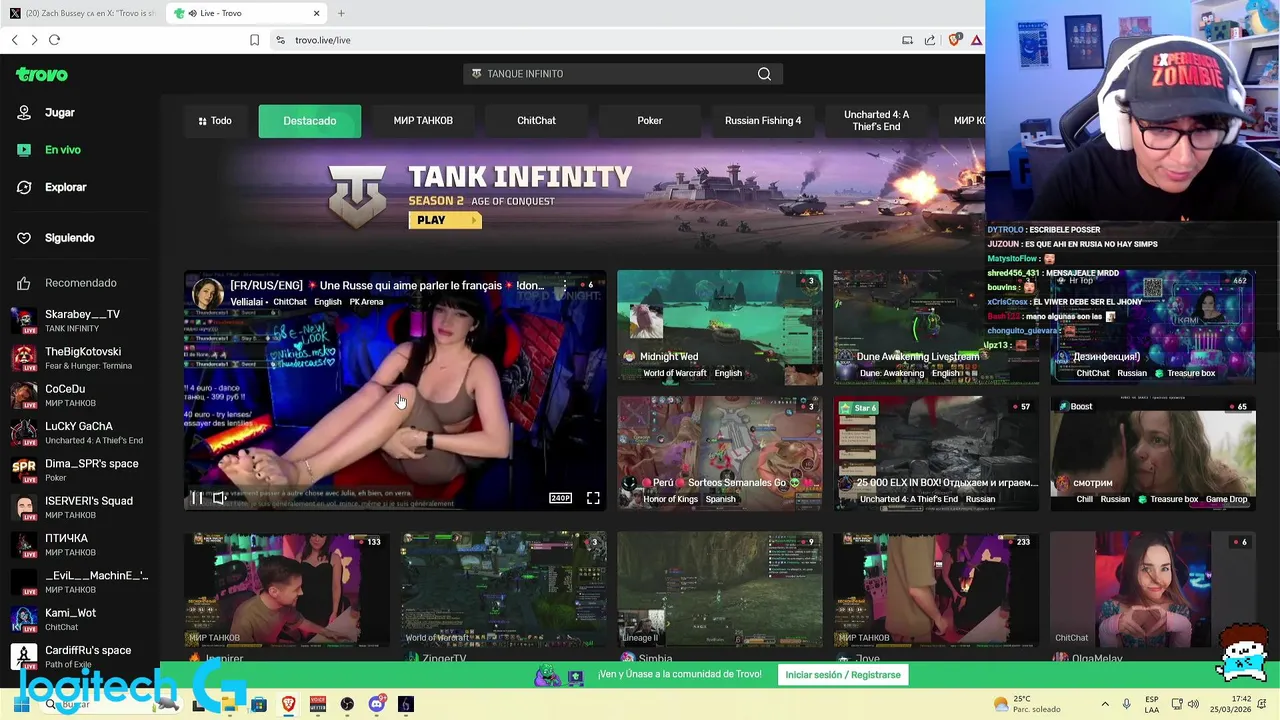The image size is (1280, 720).
Task: Pause the featured stream video
Action: click(197, 498)
